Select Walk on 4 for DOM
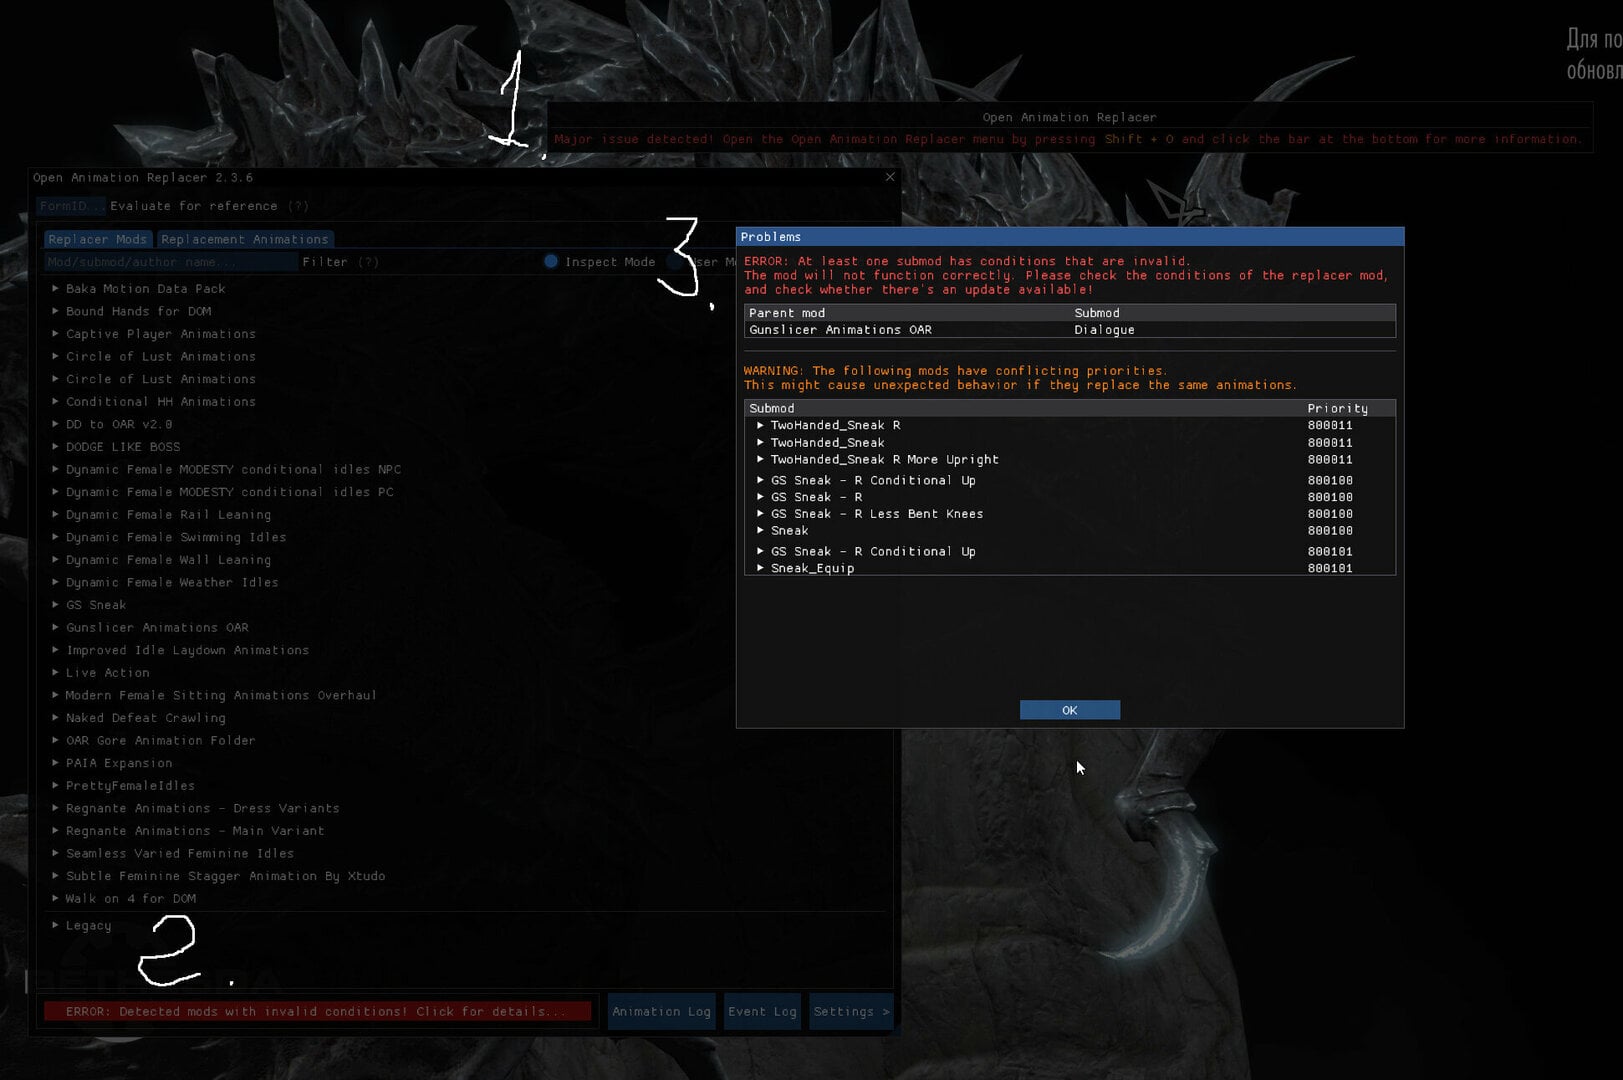The height and width of the screenshot is (1080, 1623). point(131,899)
